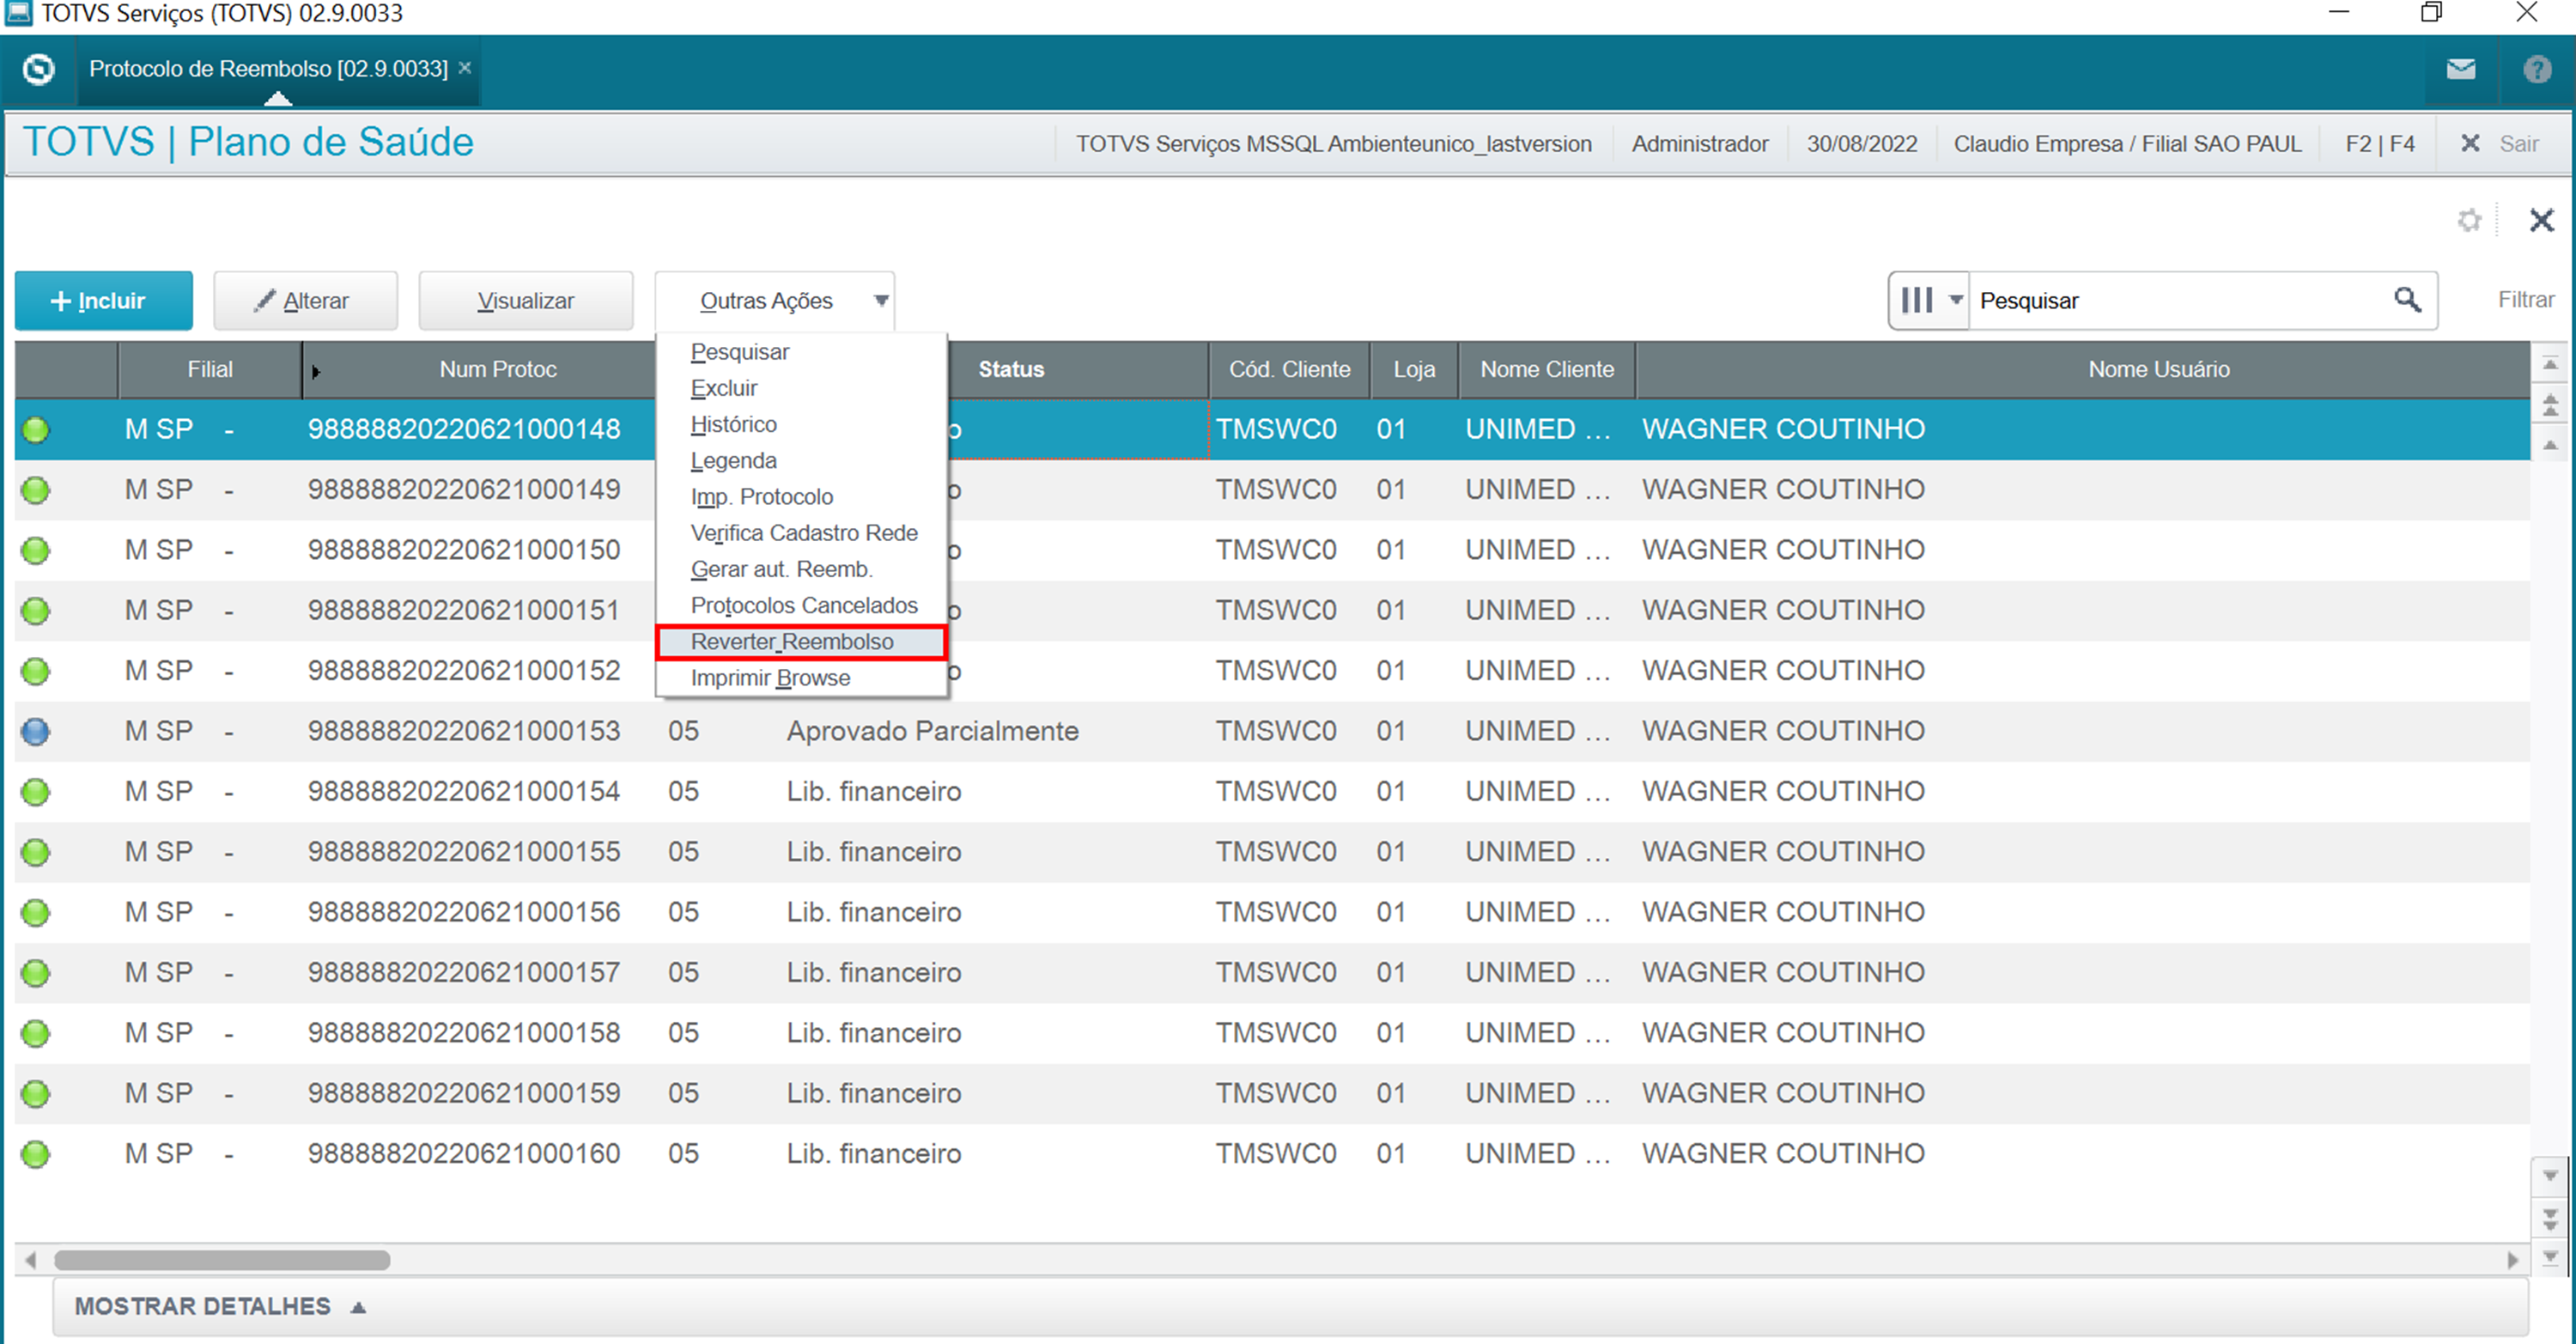Click the horizontal scrollbar thumb
The width and height of the screenshot is (2576, 1344).
pos(222,1260)
